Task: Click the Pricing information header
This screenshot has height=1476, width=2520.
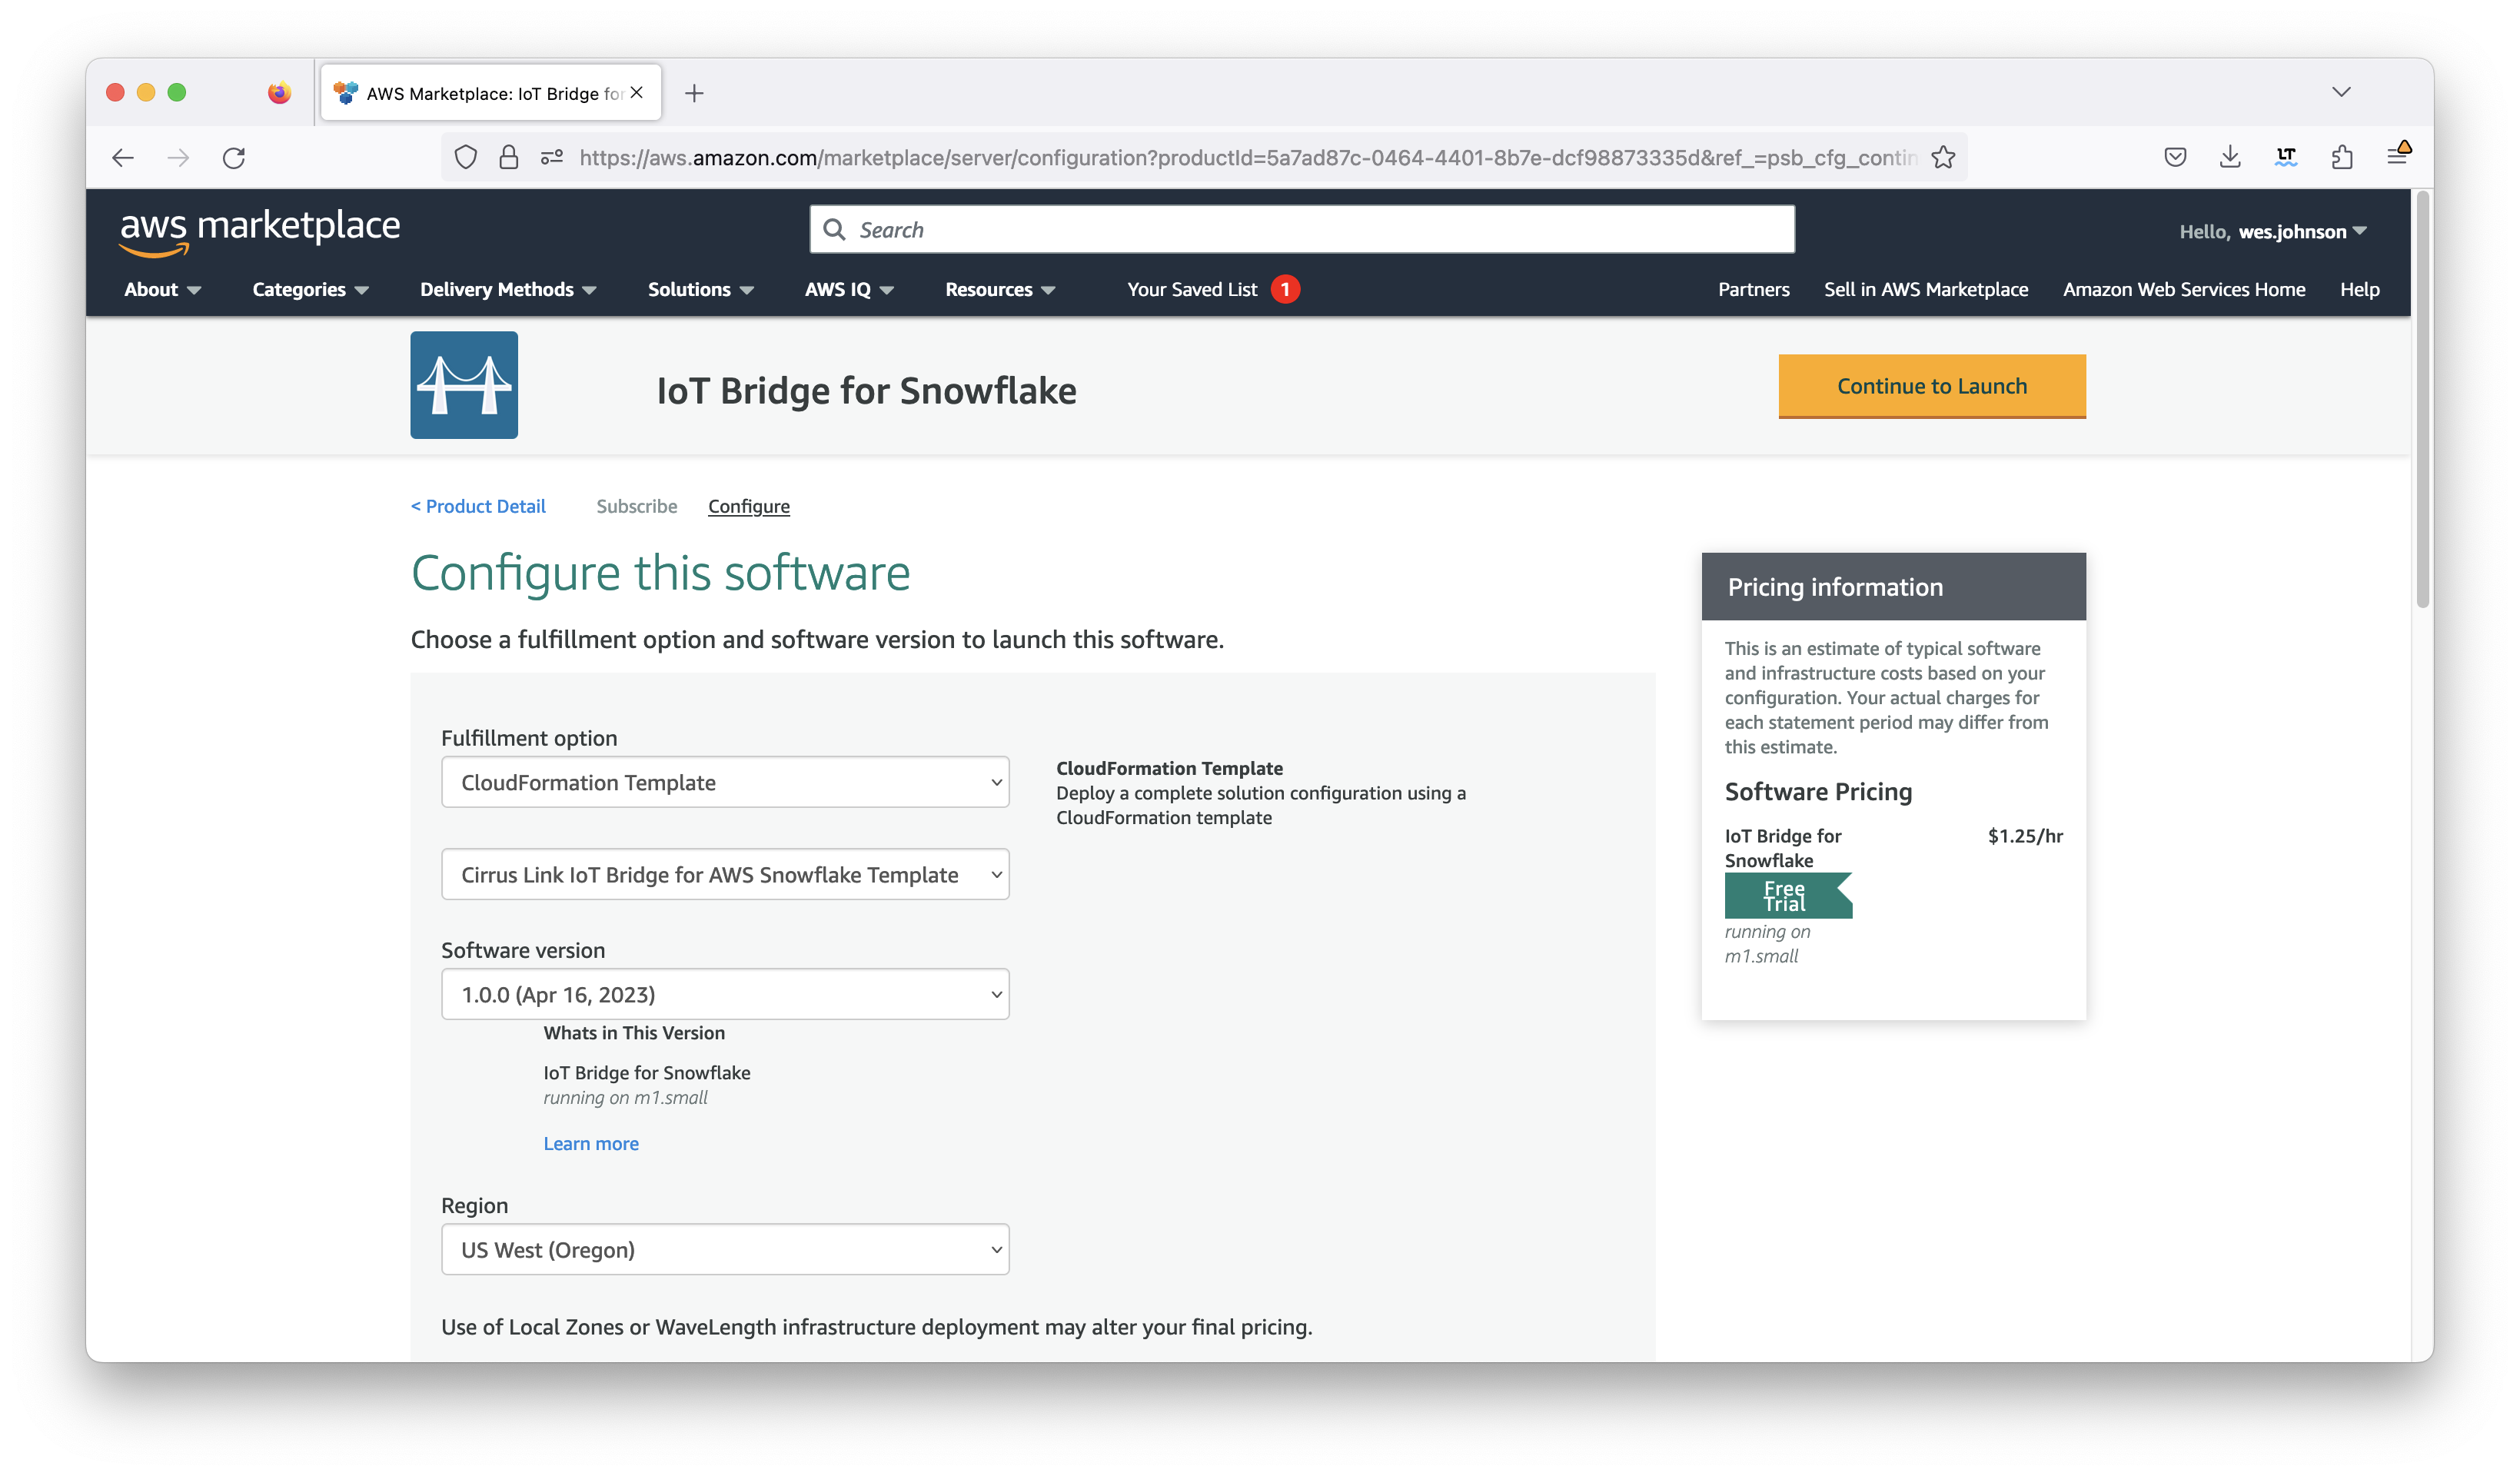Action: tap(1894, 587)
